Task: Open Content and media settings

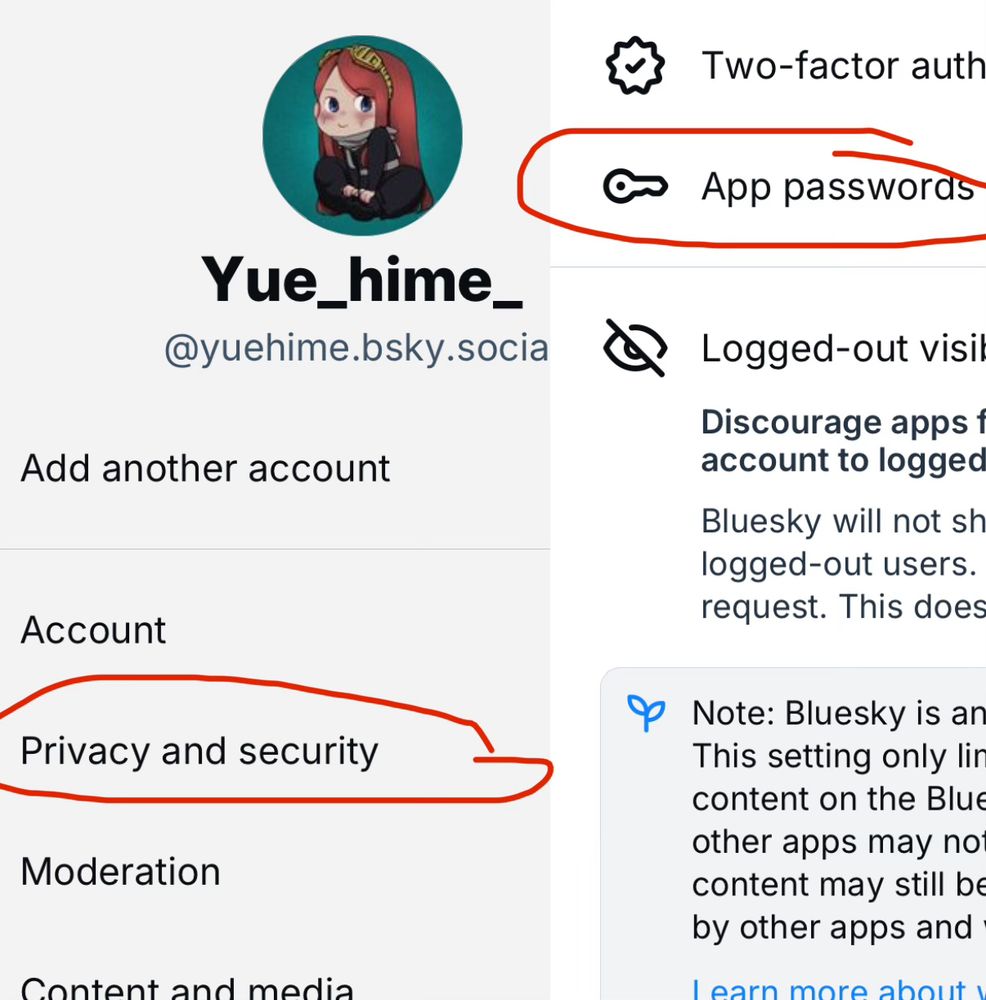Action: pos(187,987)
